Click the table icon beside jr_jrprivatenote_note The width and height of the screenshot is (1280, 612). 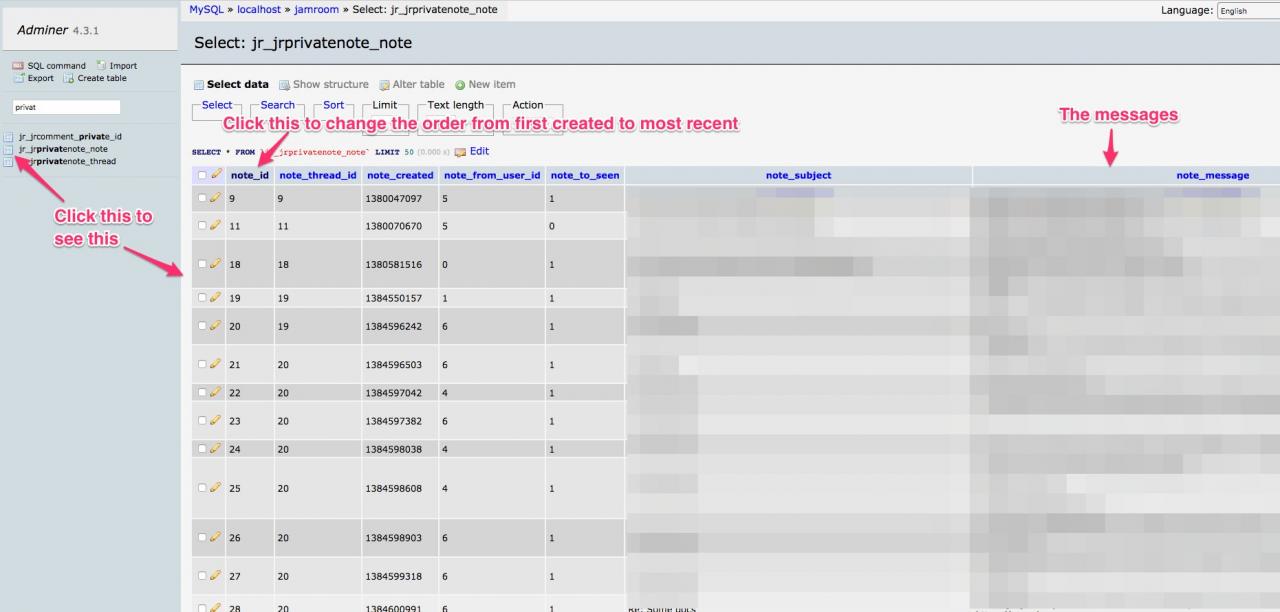8,149
